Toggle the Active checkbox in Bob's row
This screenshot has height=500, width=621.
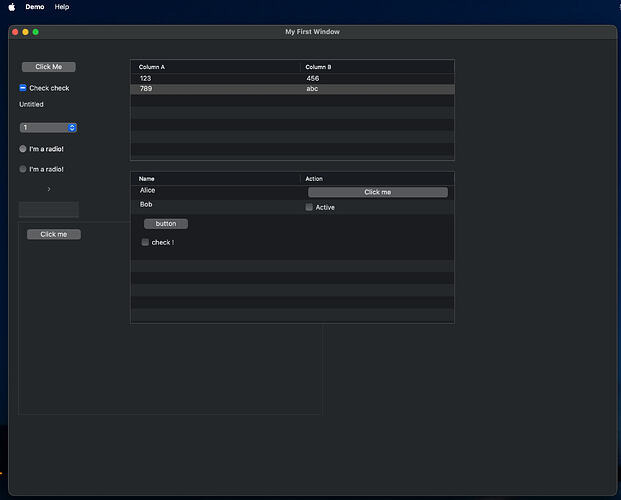point(309,207)
